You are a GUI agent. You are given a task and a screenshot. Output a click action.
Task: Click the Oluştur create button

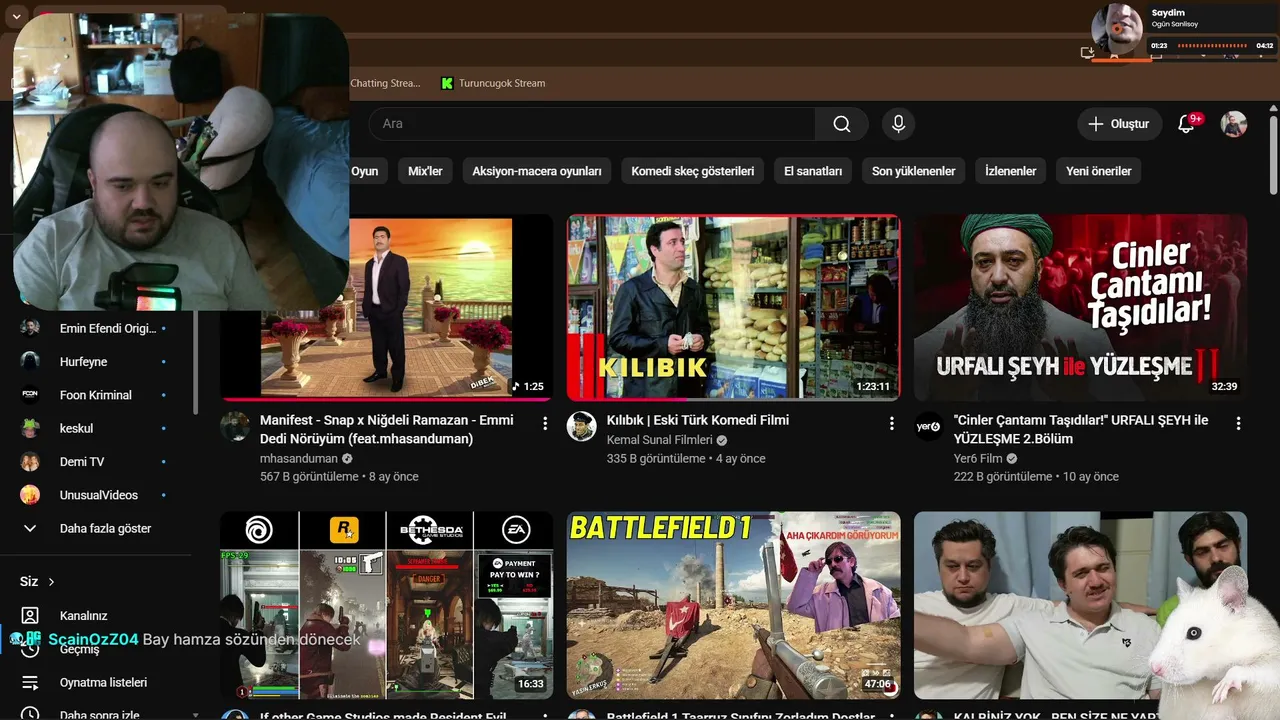(1119, 124)
